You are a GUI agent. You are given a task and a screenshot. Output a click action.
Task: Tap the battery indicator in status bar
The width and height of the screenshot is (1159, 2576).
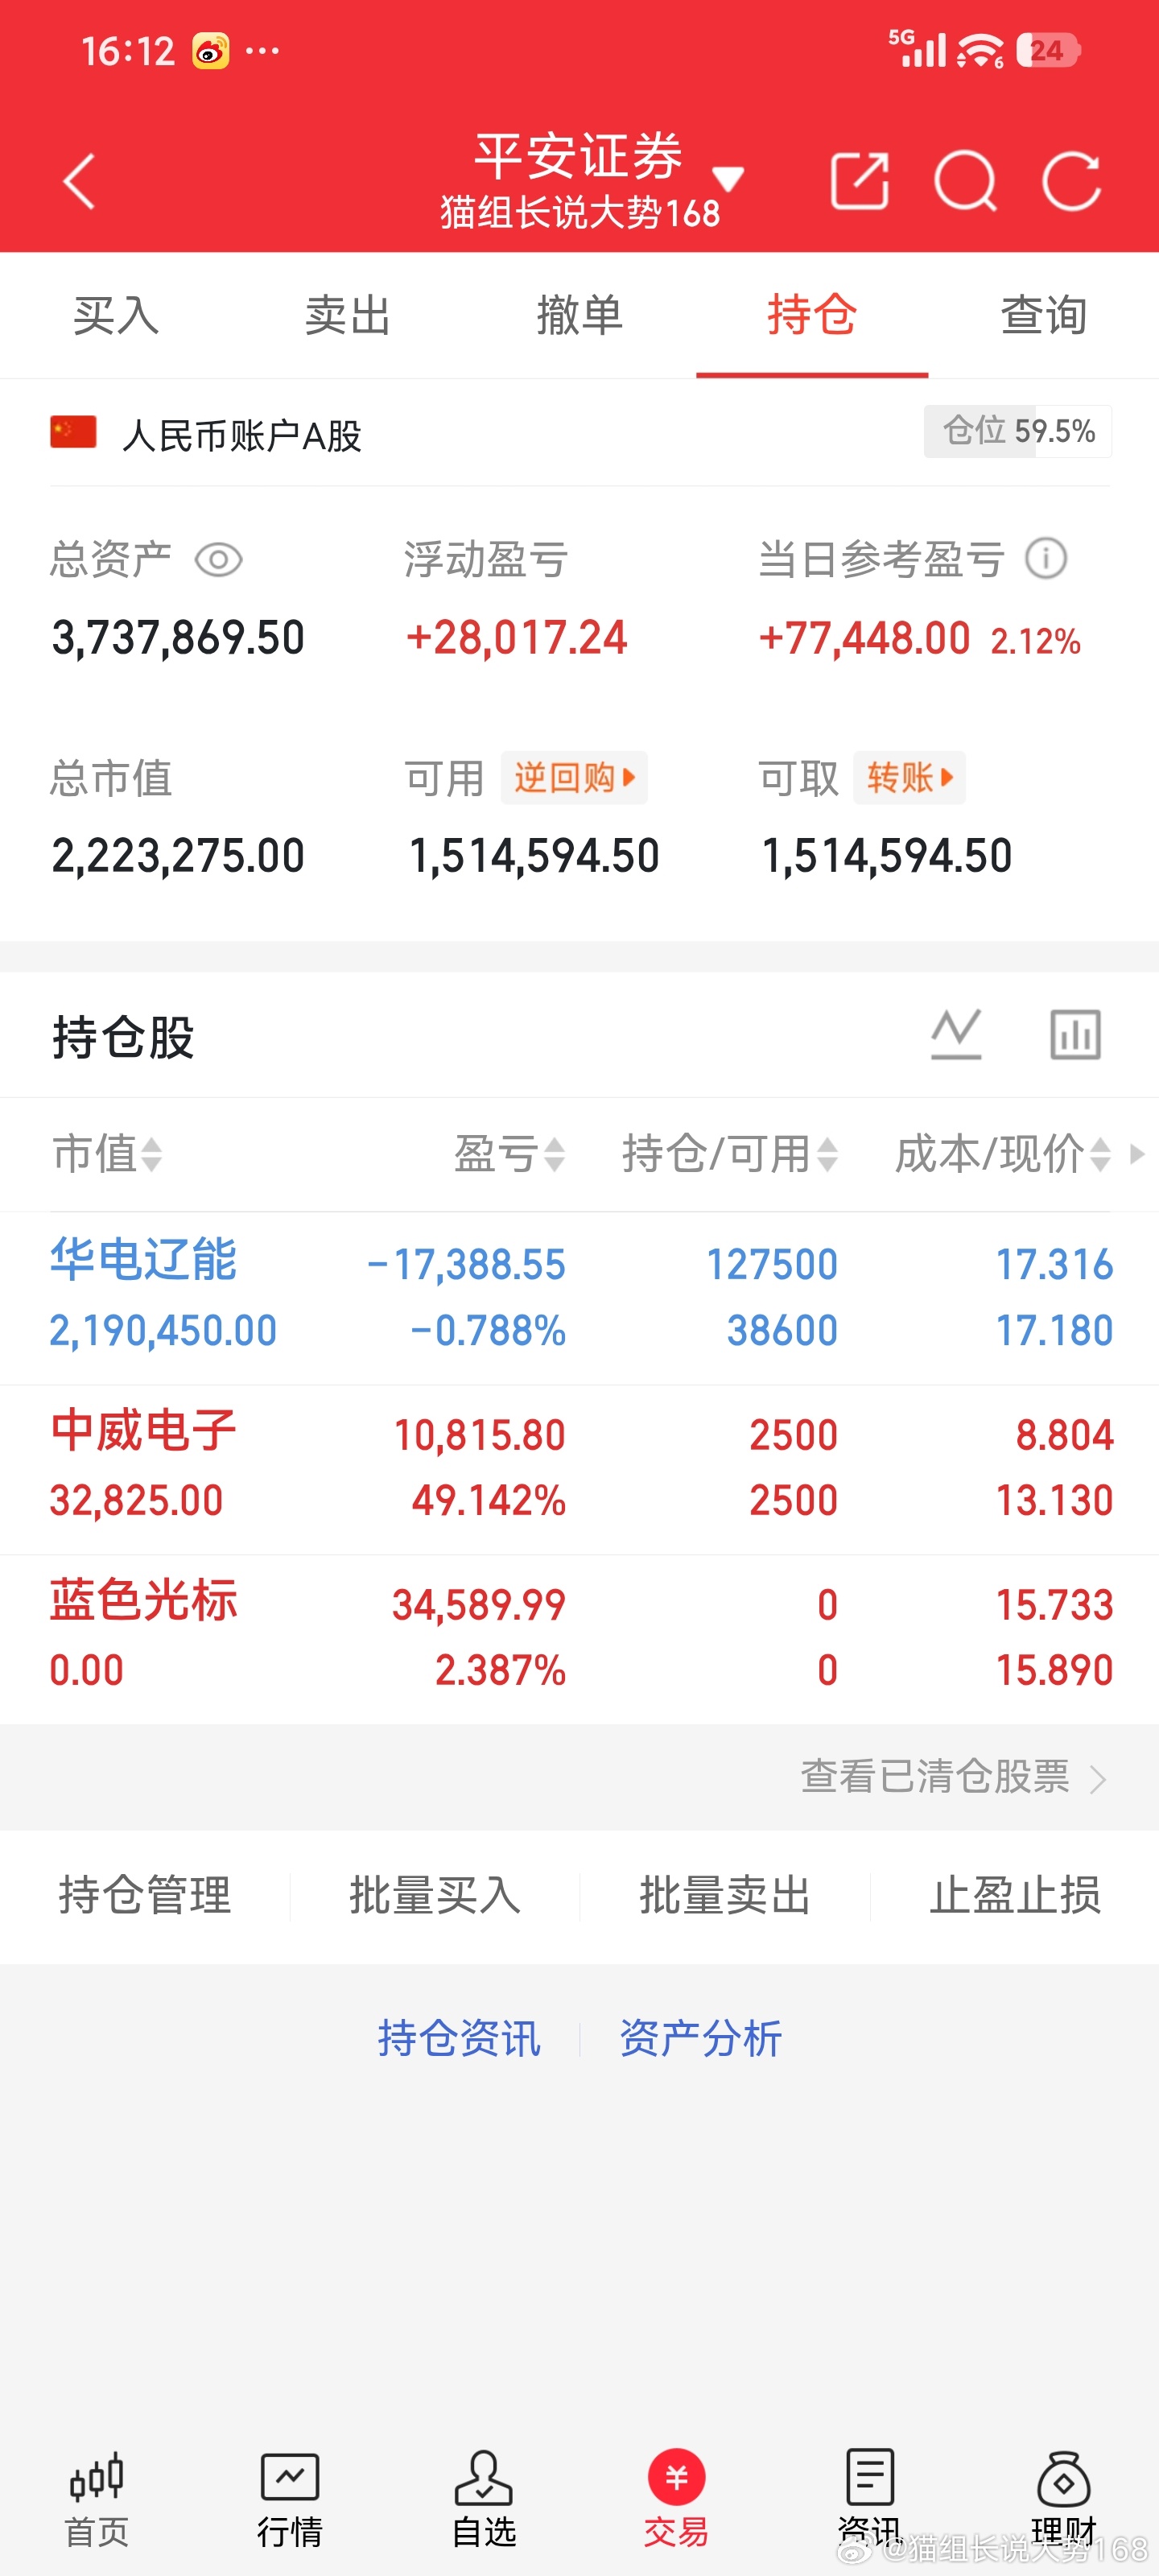pyautogui.click(x=1048, y=50)
